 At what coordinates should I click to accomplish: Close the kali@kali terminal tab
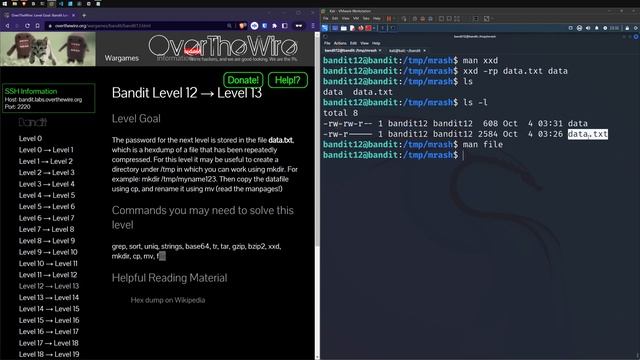point(424,51)
